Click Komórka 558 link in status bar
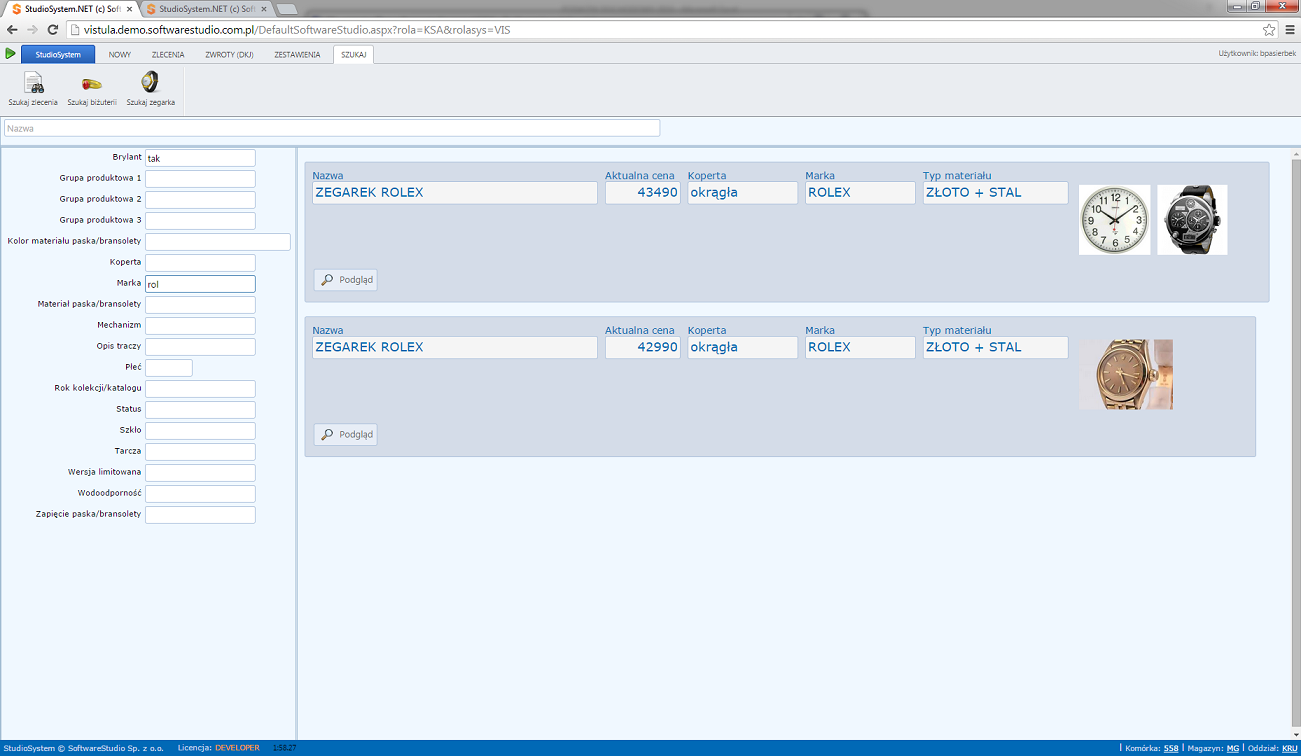The image size is (1301, 756). (x=1171, y=748)
